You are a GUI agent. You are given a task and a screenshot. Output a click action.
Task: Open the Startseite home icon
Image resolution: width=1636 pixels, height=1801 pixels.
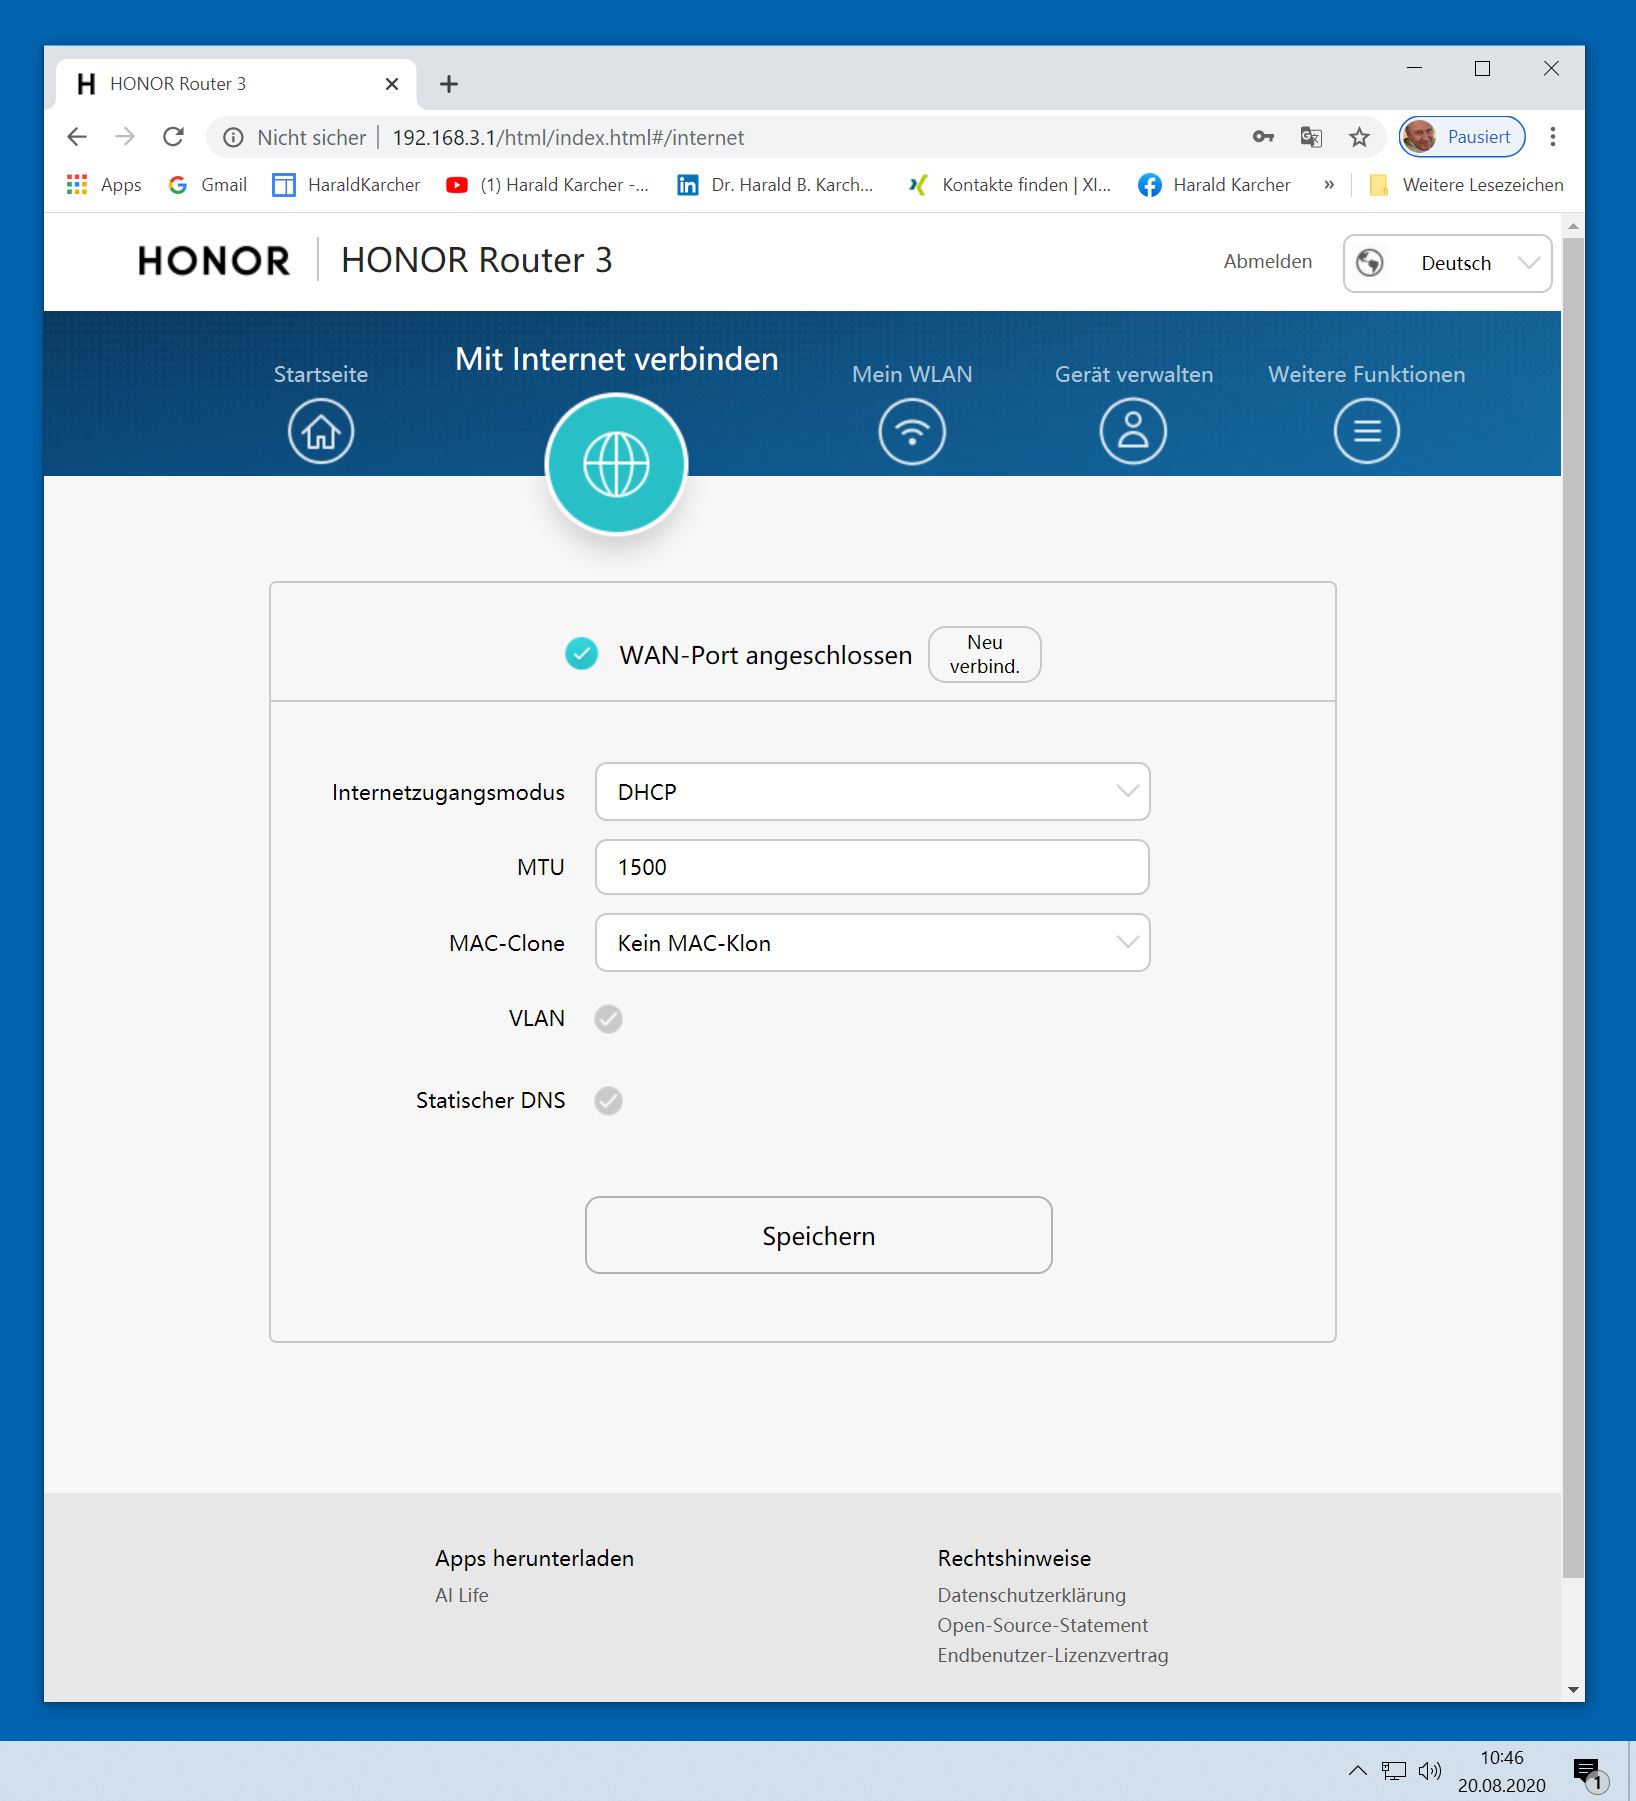point(321,431)
